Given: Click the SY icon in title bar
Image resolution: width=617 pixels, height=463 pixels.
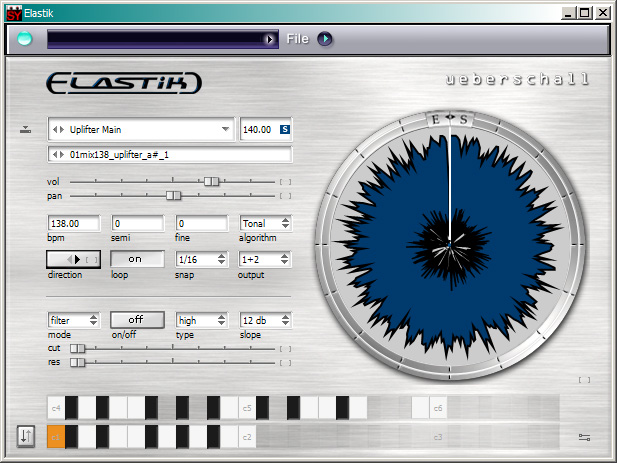Looking at the screenshot, I should (14, 13).
